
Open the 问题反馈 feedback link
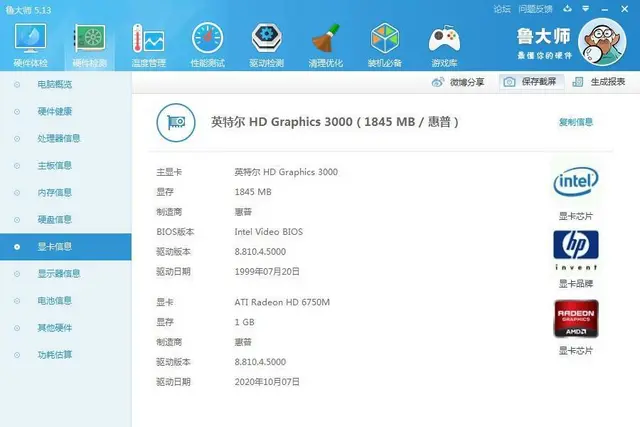point(535,9)
